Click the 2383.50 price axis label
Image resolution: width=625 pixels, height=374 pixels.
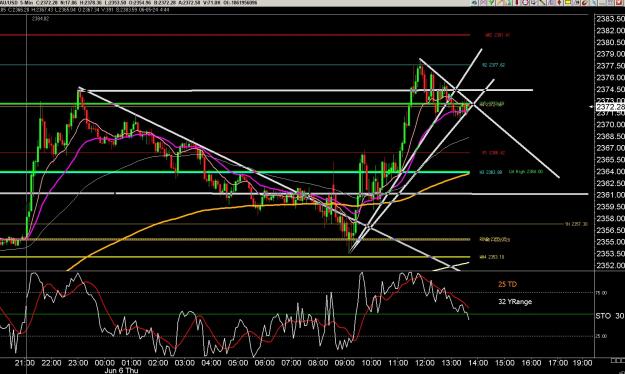pyautogui.click(x=610, y=19)
